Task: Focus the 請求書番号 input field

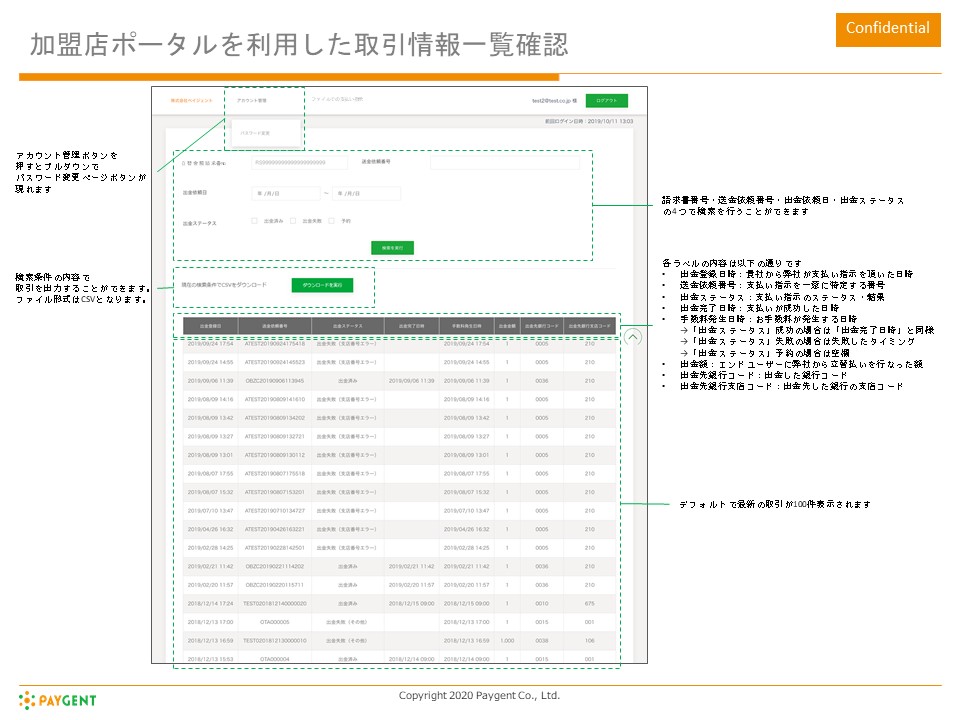Action: point(299,162)
